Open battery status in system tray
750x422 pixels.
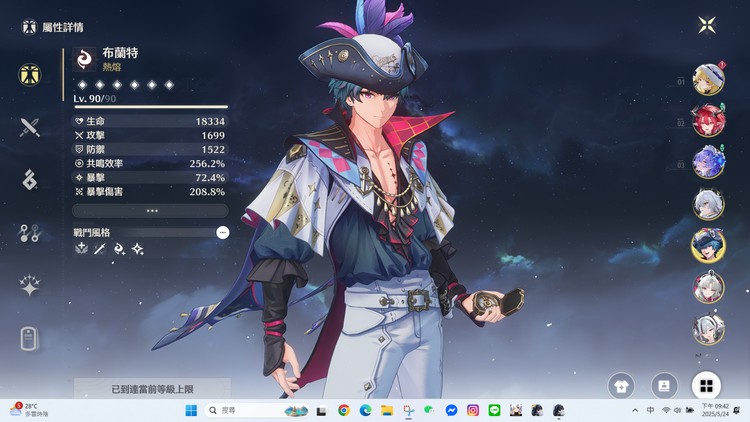pos(690,411)
